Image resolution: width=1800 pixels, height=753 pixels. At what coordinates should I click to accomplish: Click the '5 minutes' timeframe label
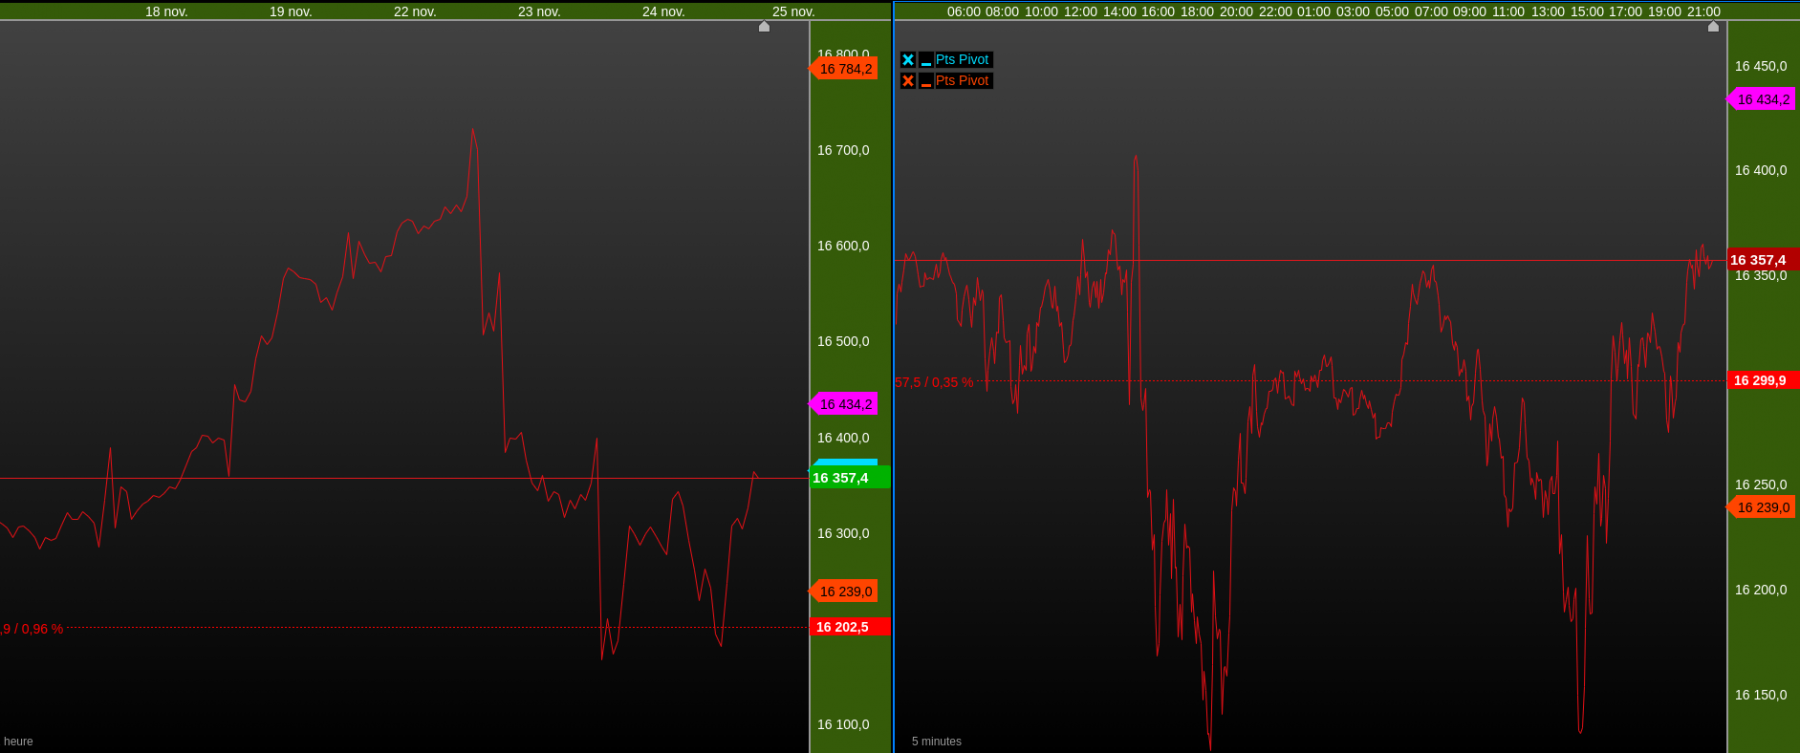[936, 742]
